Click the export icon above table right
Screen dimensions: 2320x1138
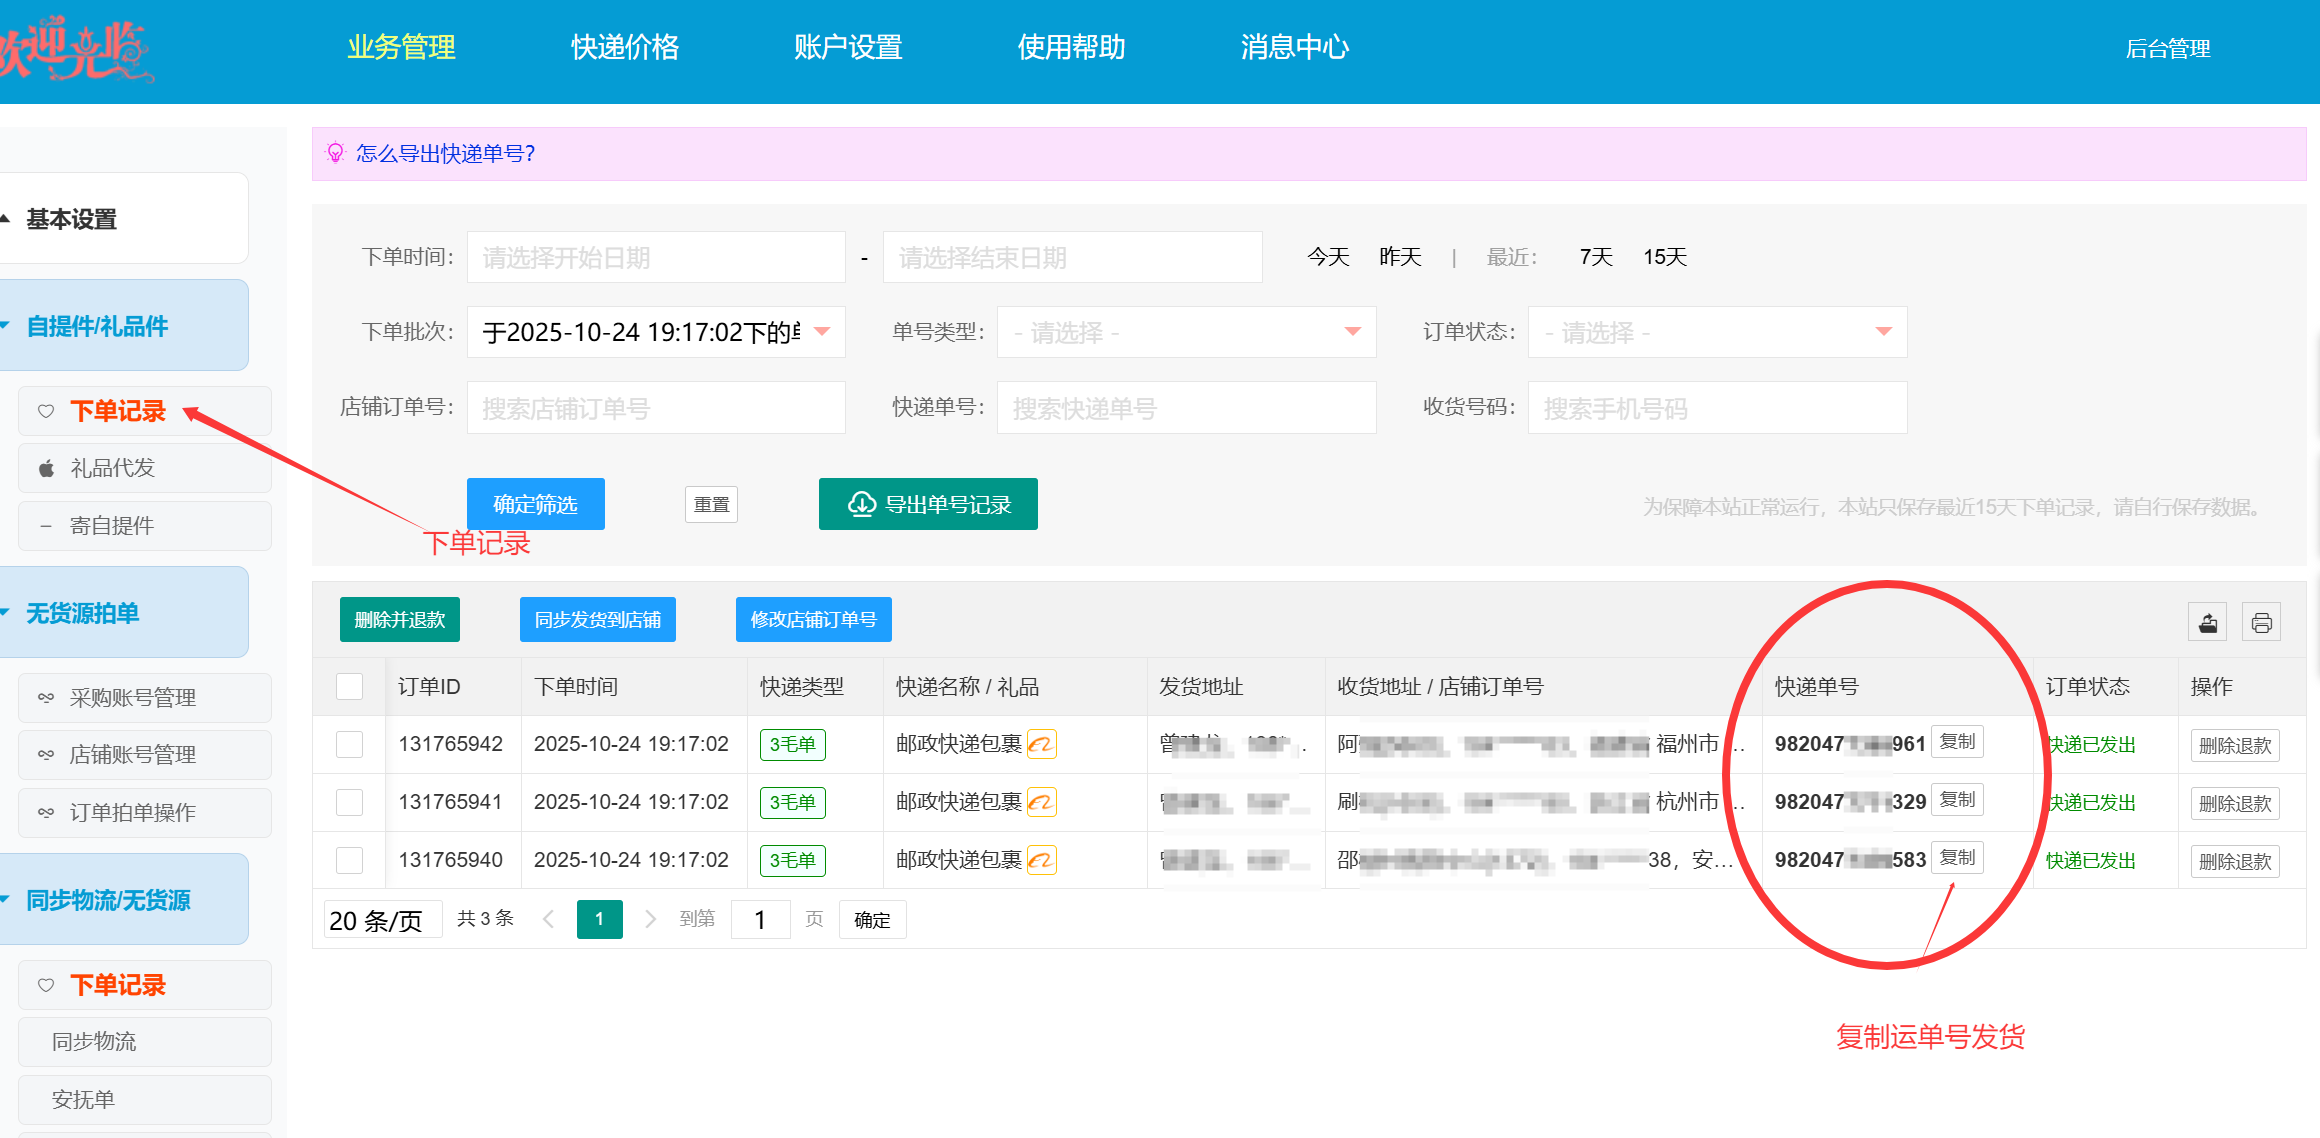point(2208,623)
